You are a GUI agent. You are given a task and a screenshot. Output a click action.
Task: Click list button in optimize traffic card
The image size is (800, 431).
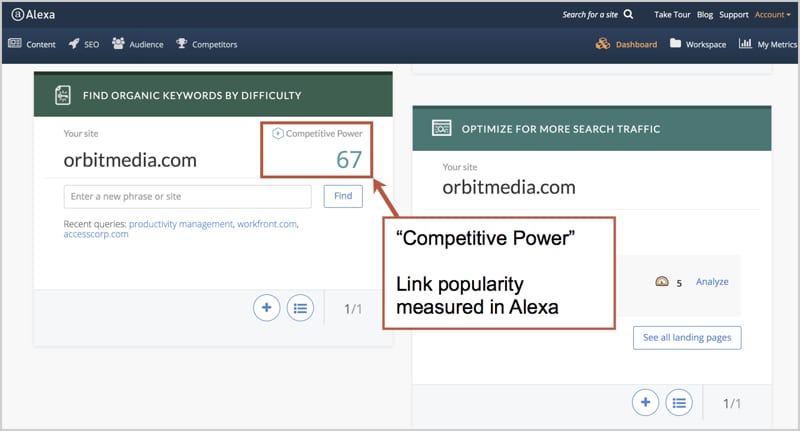[x=679, y=402]
